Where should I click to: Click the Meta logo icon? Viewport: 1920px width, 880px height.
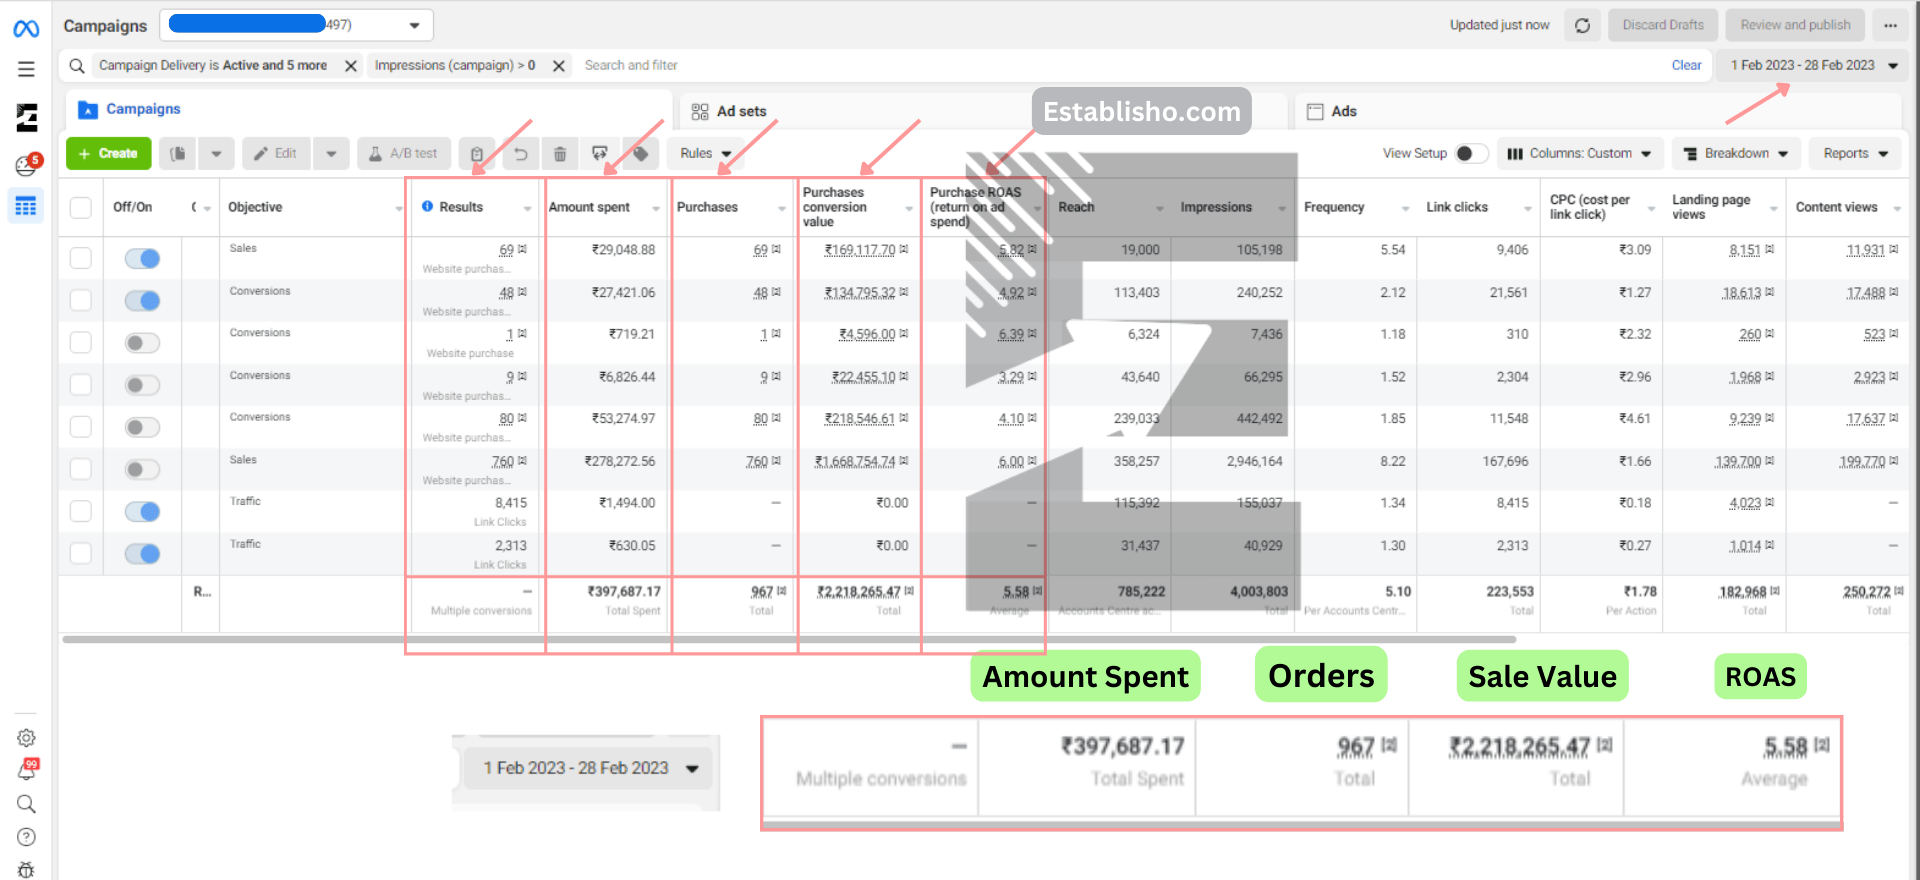(x=26, y=29)
